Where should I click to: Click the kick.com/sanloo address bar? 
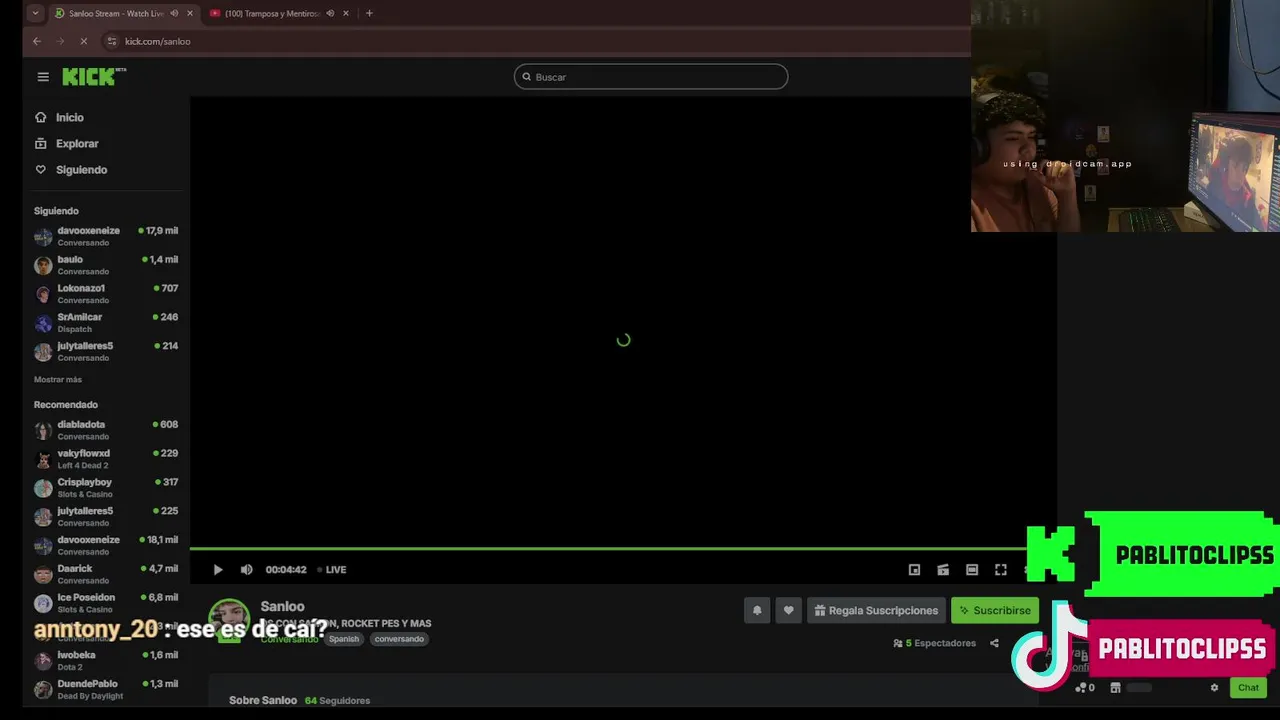point(157,42)
